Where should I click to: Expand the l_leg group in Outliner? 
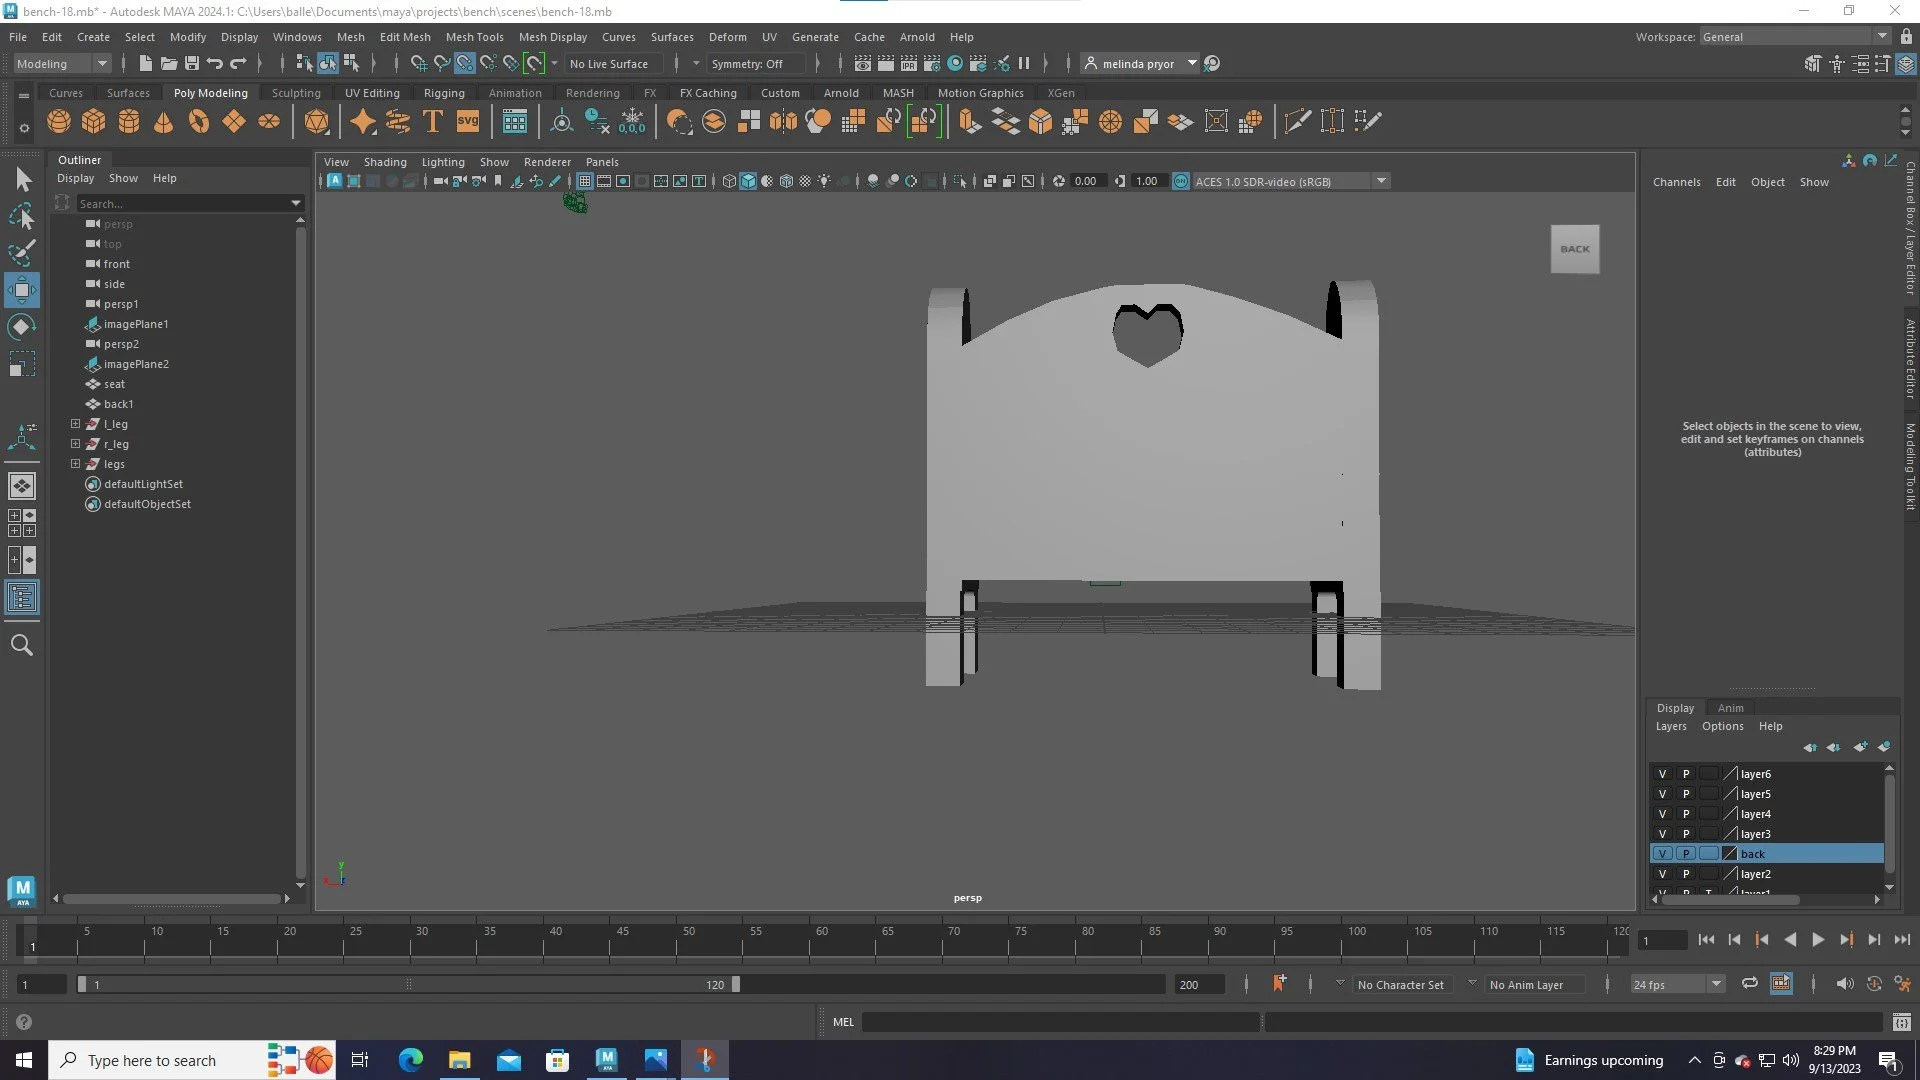[75, 424]
